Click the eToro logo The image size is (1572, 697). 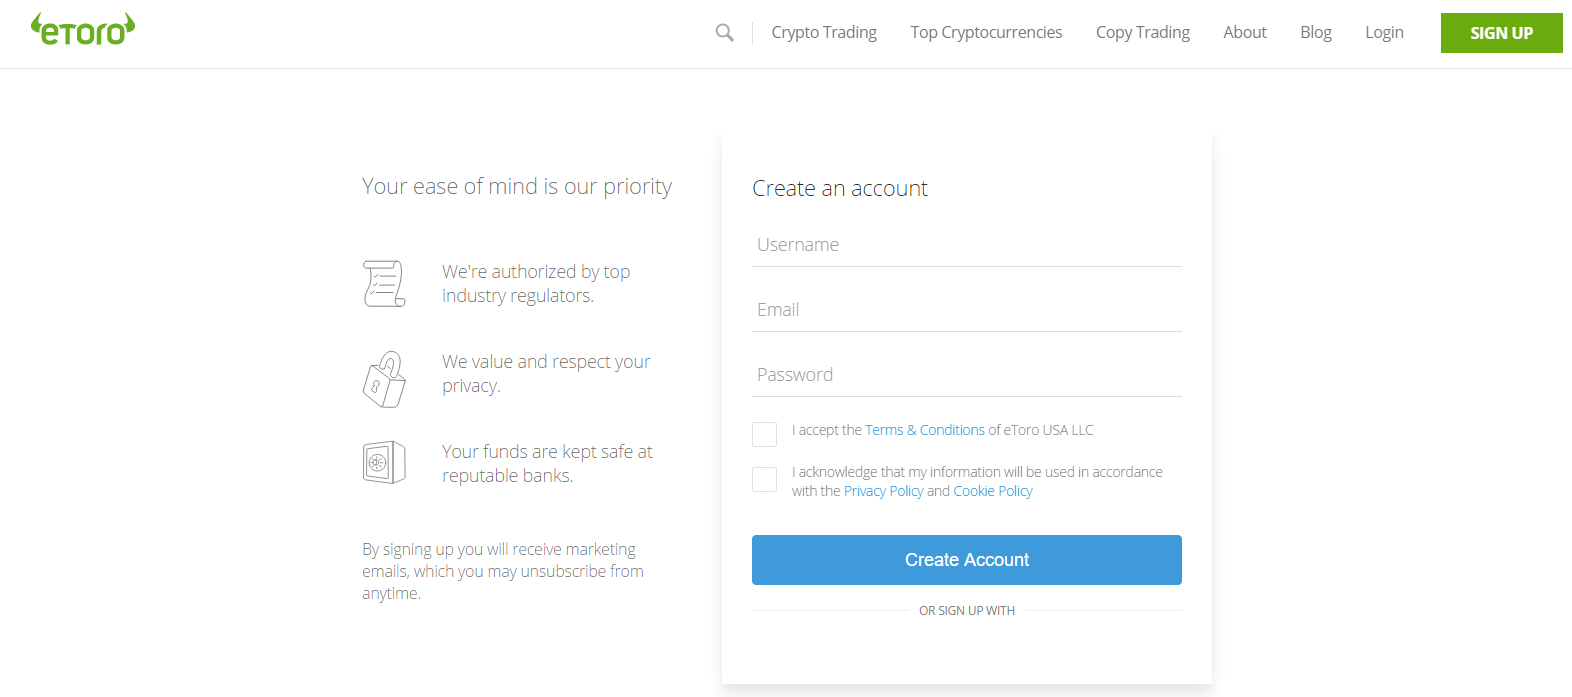click(83, 29)
